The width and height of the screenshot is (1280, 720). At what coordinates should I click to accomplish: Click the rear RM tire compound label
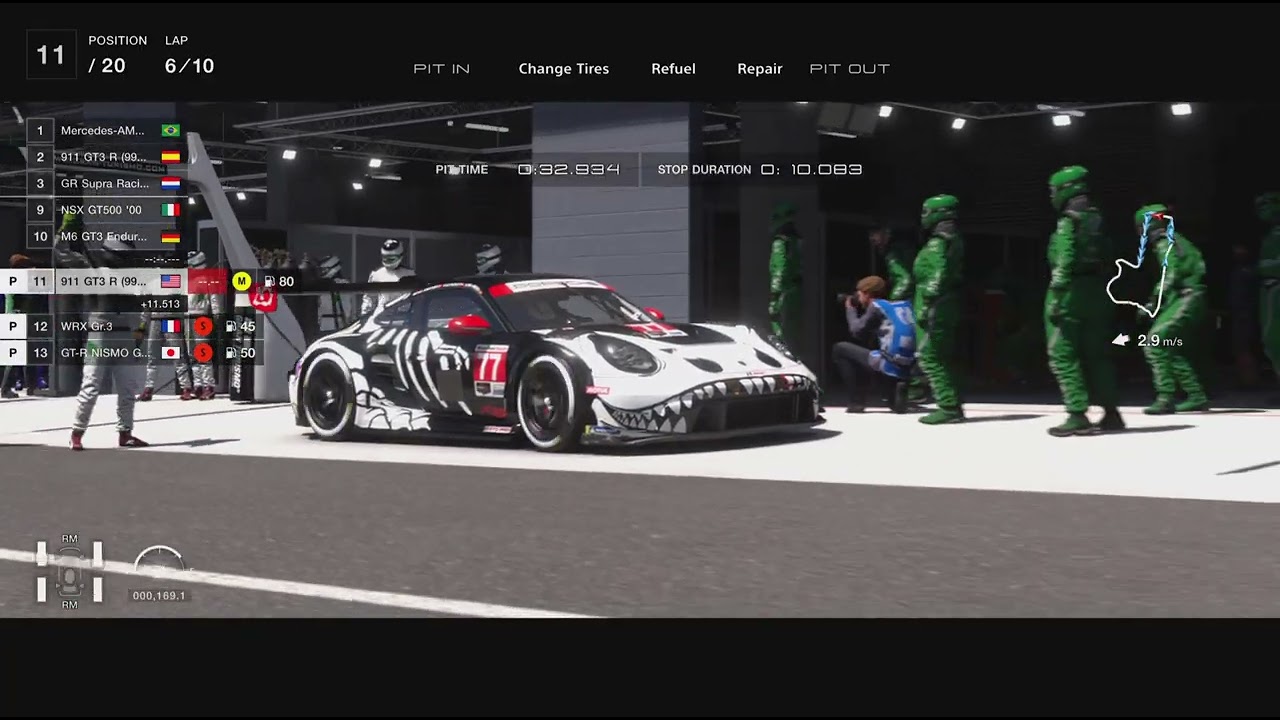pyautogui.click(x=70, y=605)
